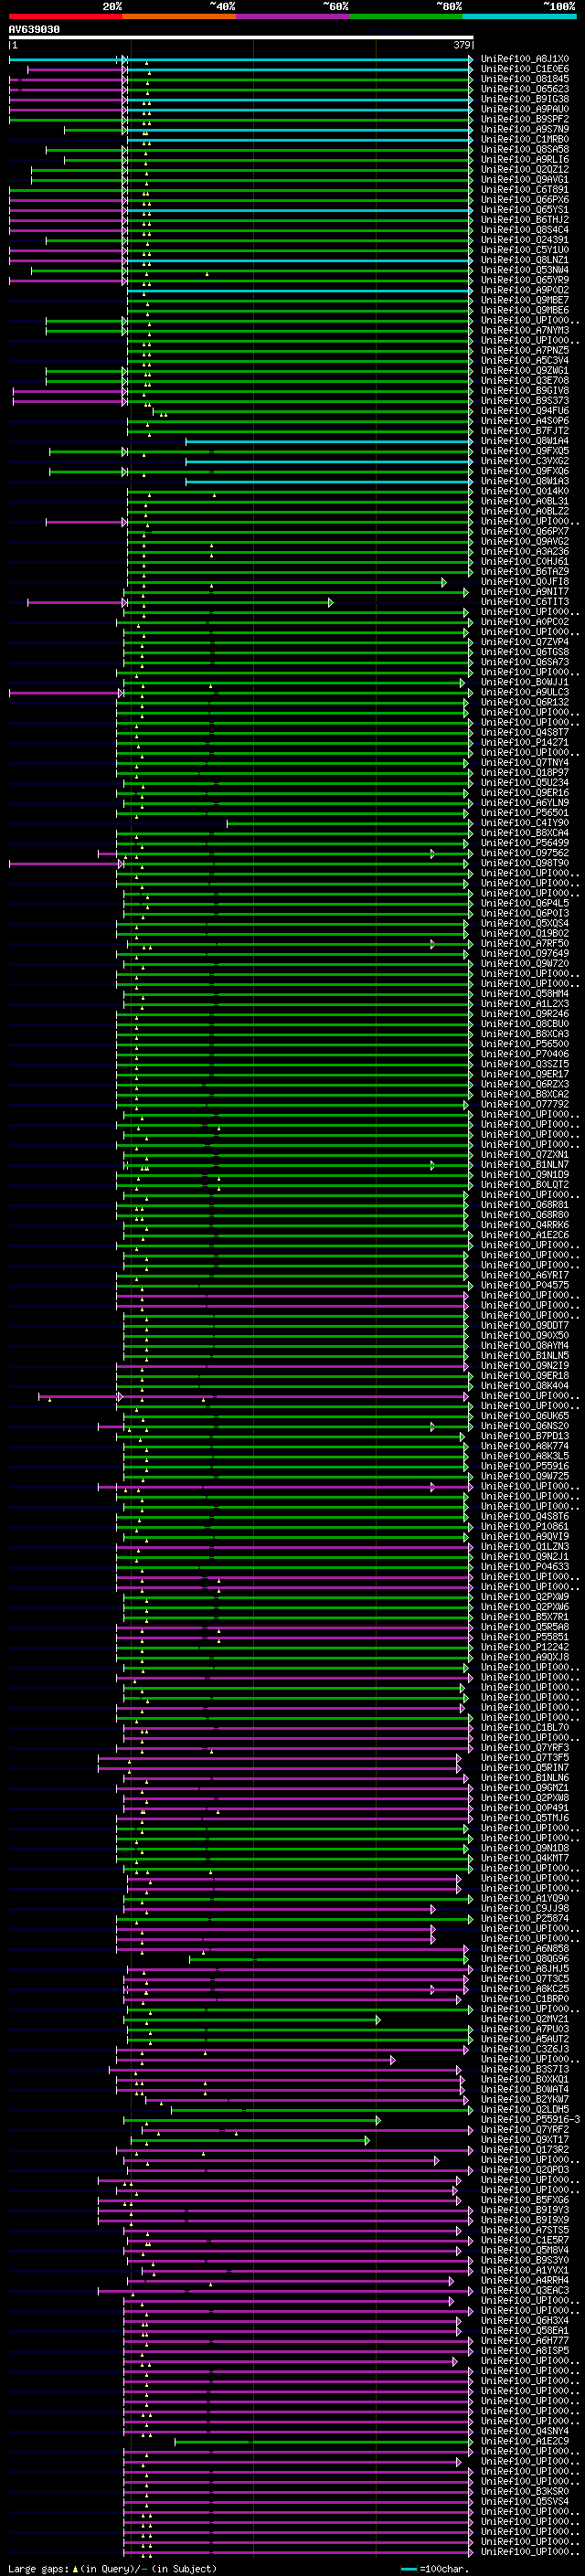
Task: Click the orange ~40% legend segment
Action: 179,16
